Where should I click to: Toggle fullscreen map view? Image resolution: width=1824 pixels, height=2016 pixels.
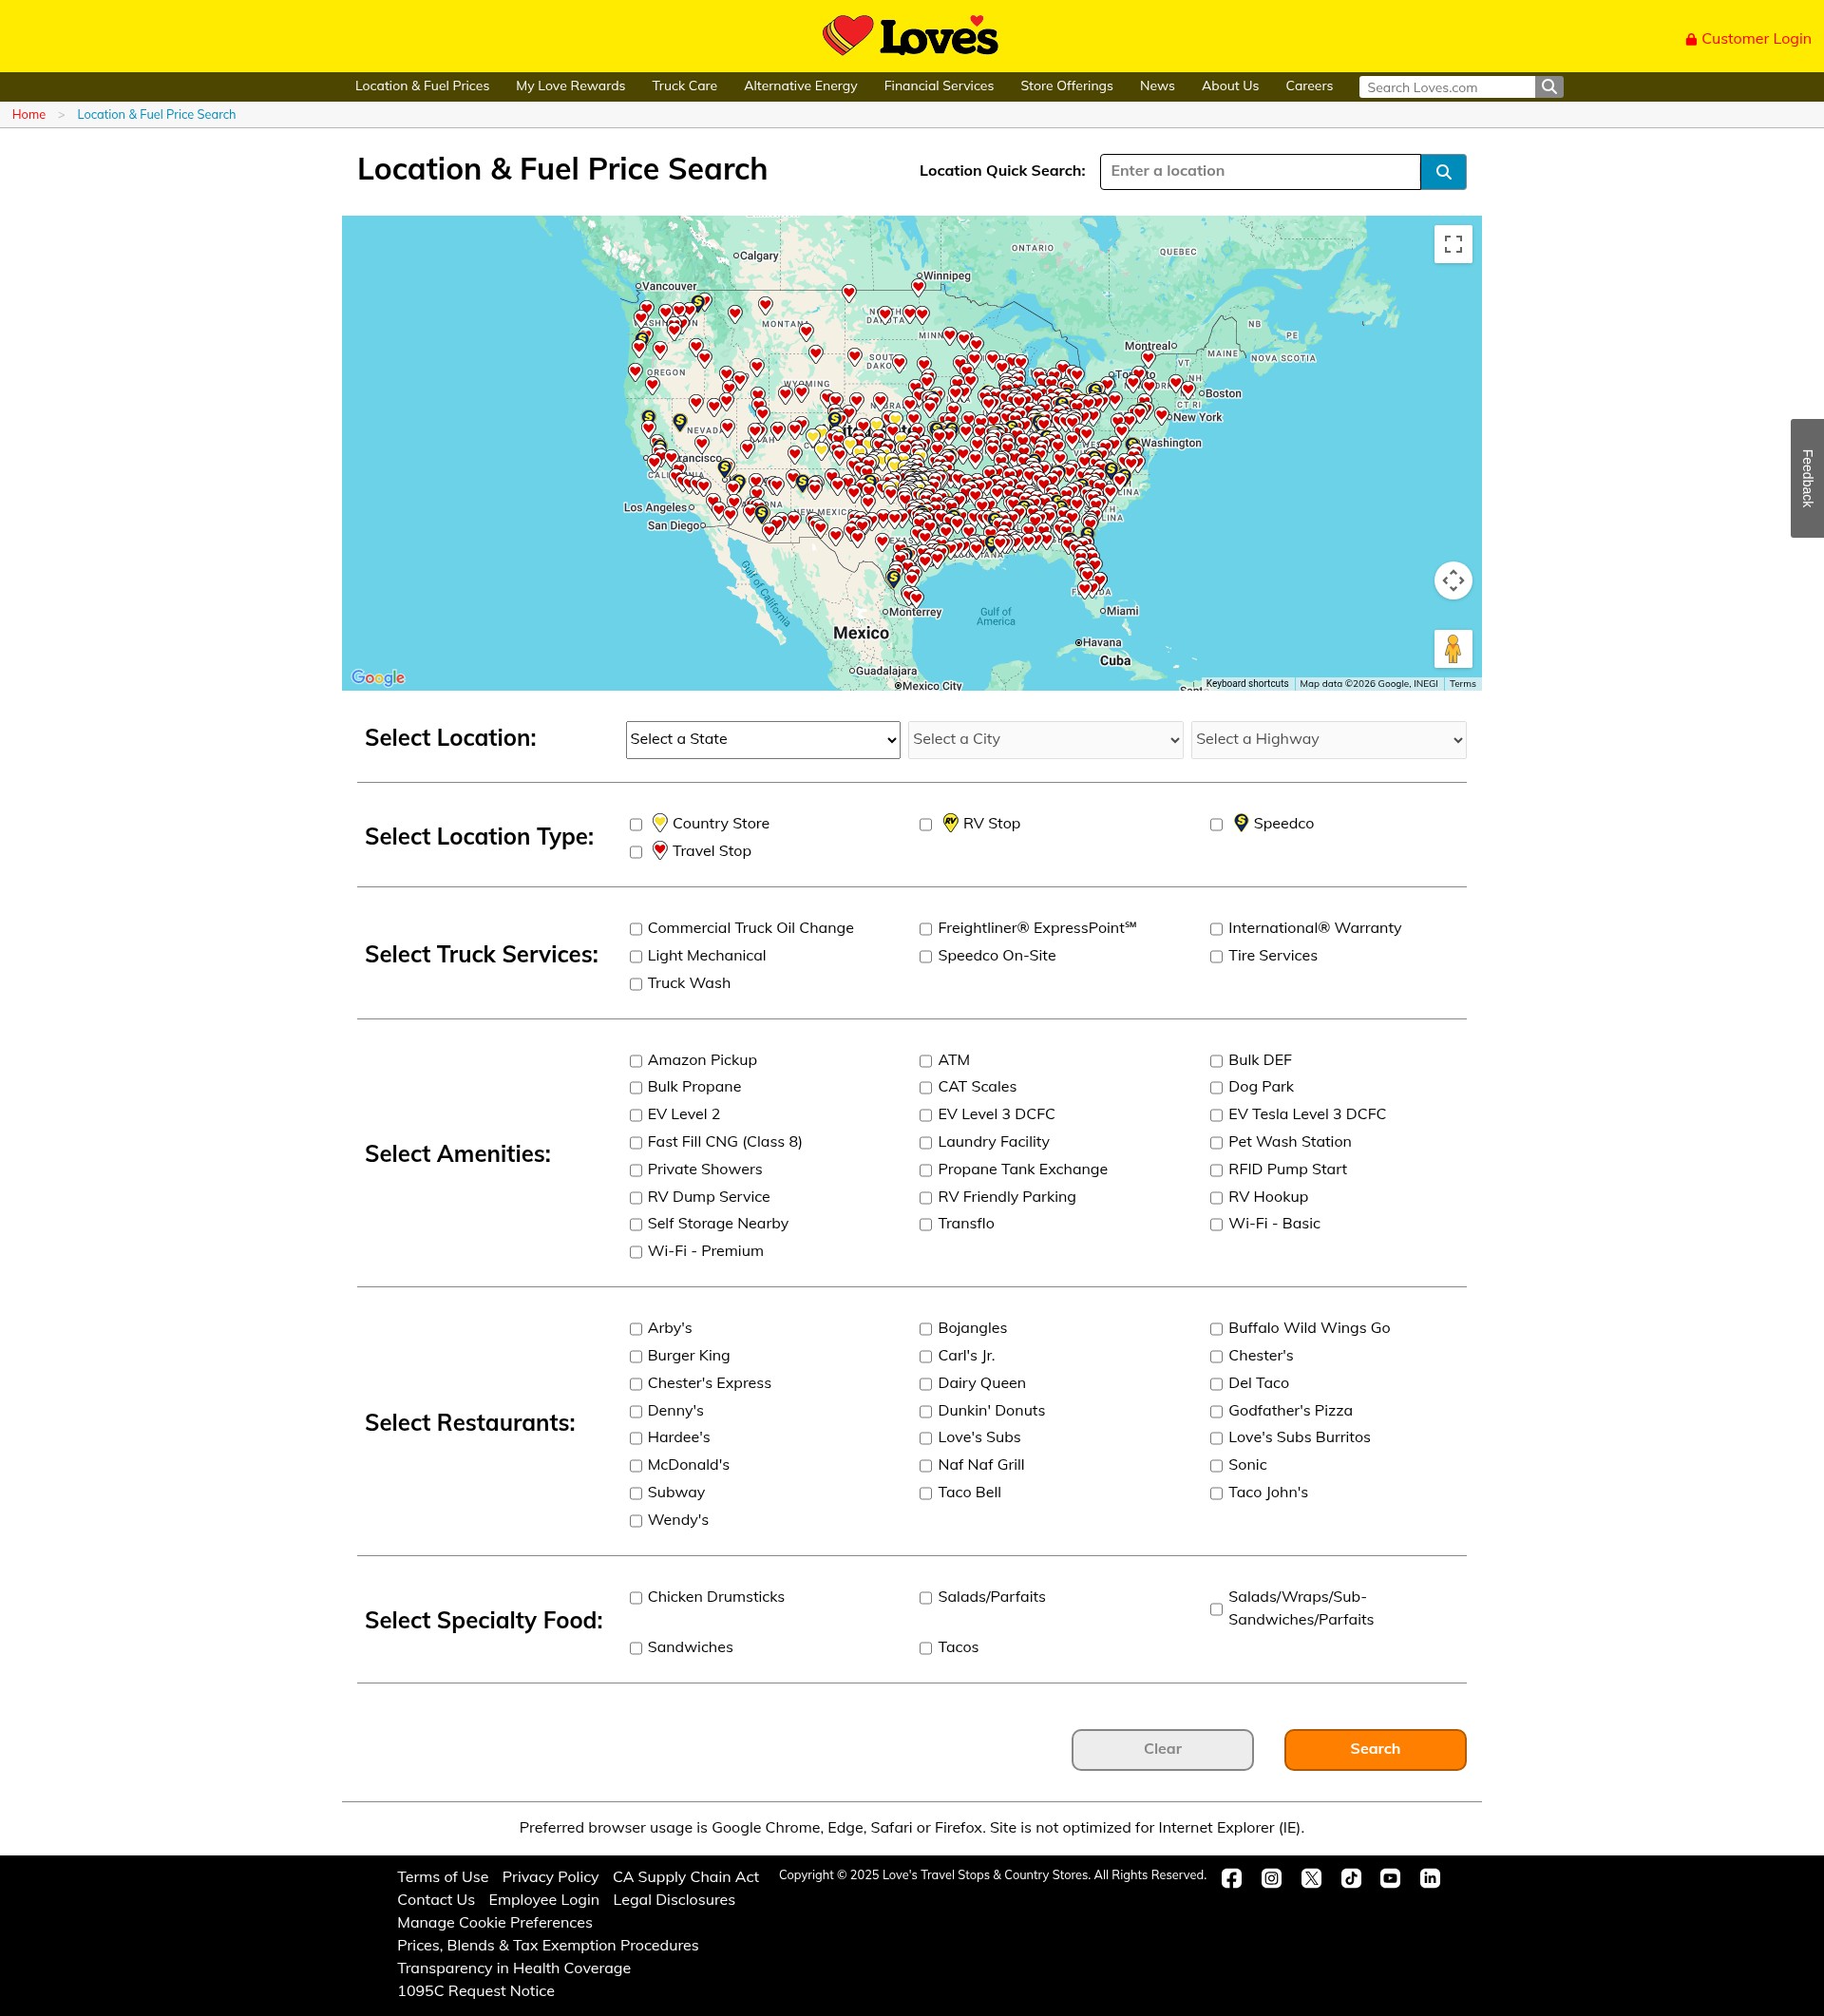pos(1453,244)
